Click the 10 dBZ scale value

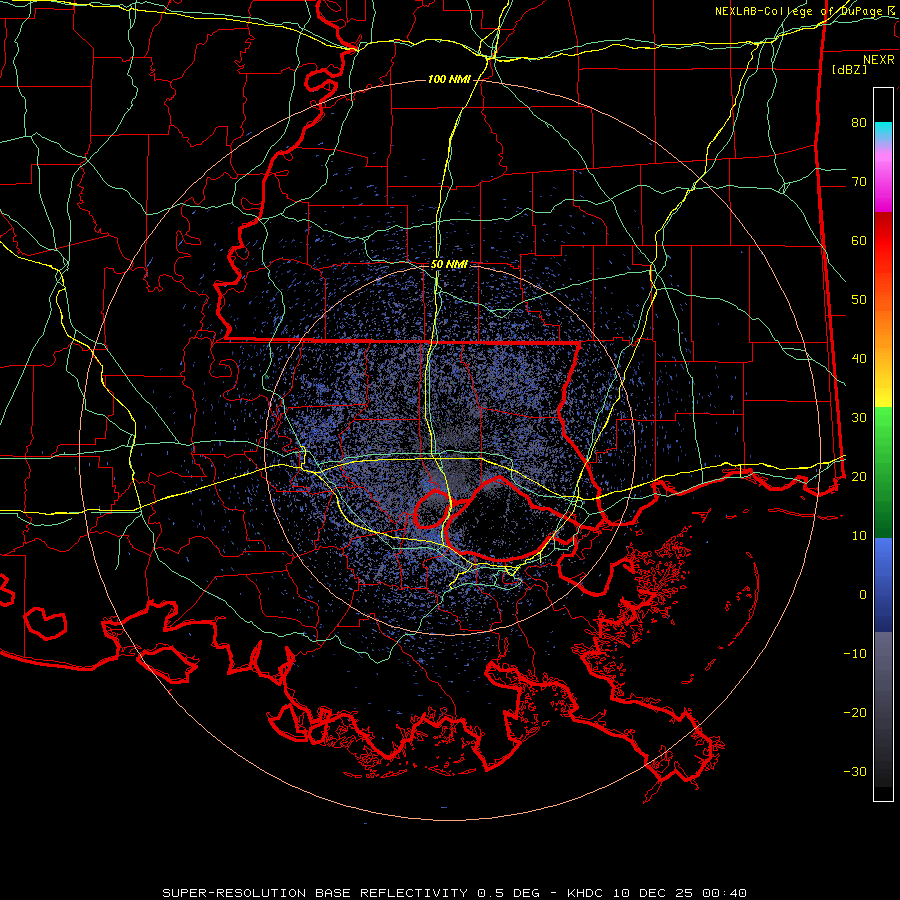pos(859,536)
